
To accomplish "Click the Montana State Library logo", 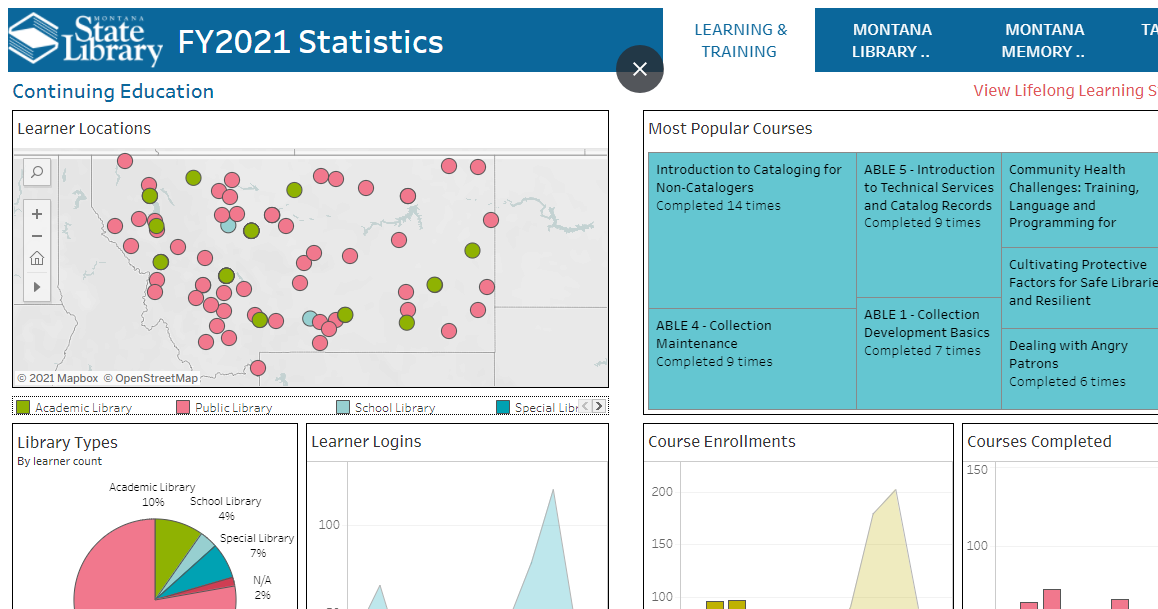I will point(86,39).
